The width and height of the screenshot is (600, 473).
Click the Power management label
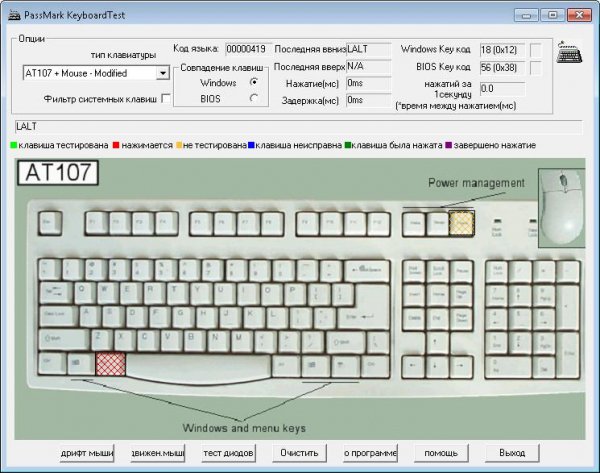[x=476, y=183]
